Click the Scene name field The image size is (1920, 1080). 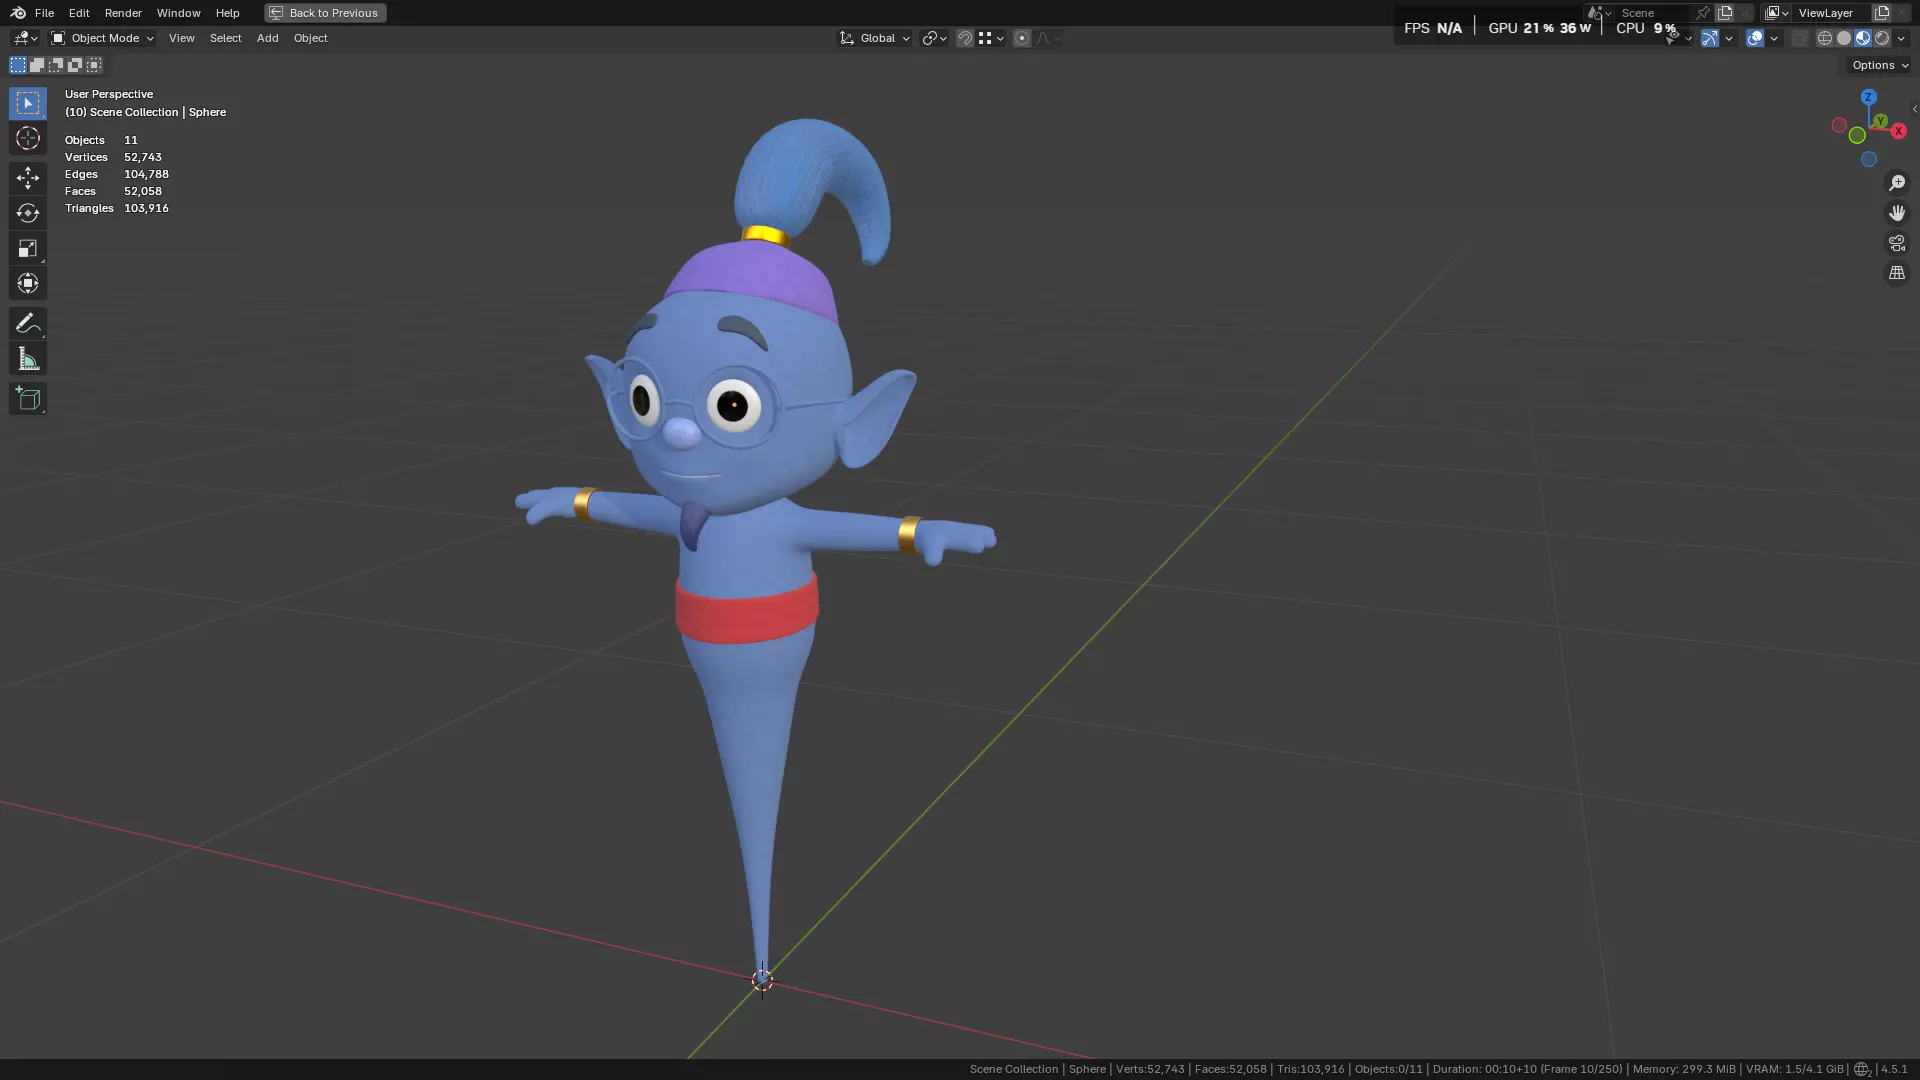click(x=1654, y=13)
